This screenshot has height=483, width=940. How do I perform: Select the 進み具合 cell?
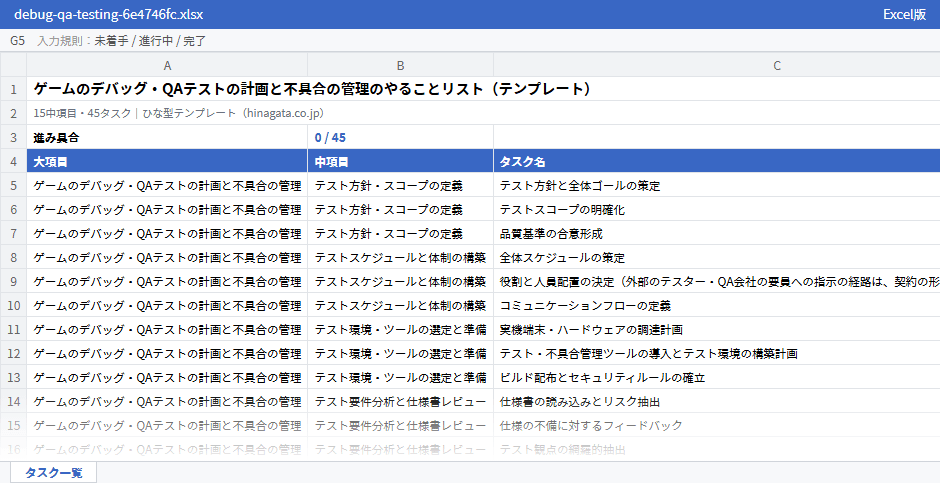(167, 137)
